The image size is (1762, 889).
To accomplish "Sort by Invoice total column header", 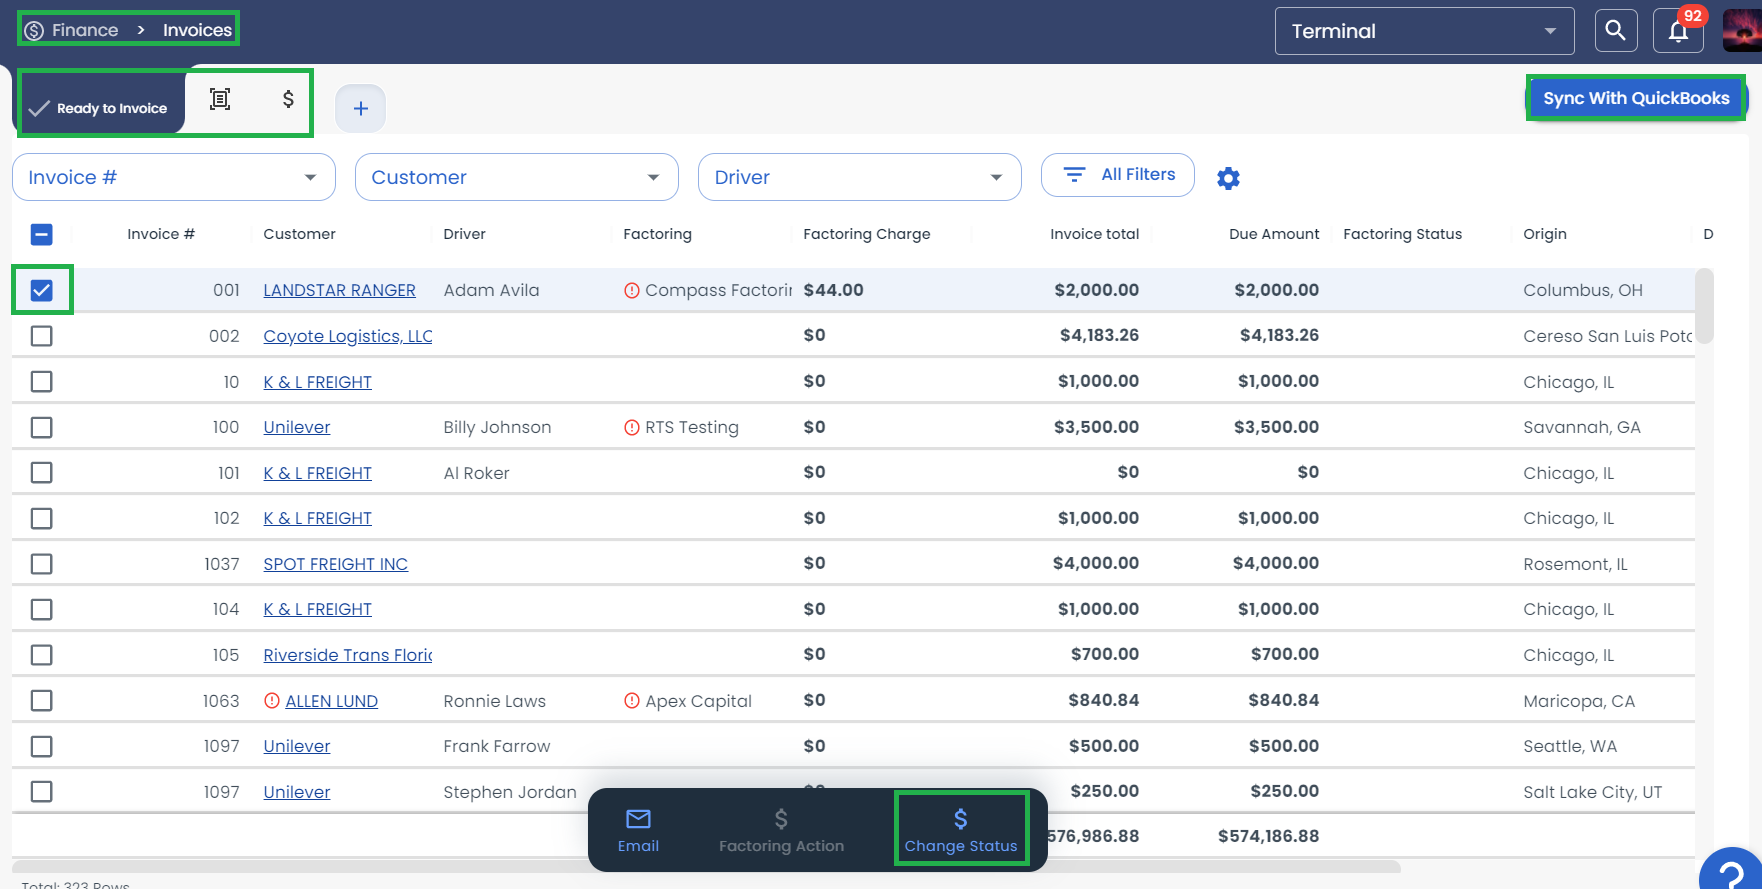I will [1094, 234].
